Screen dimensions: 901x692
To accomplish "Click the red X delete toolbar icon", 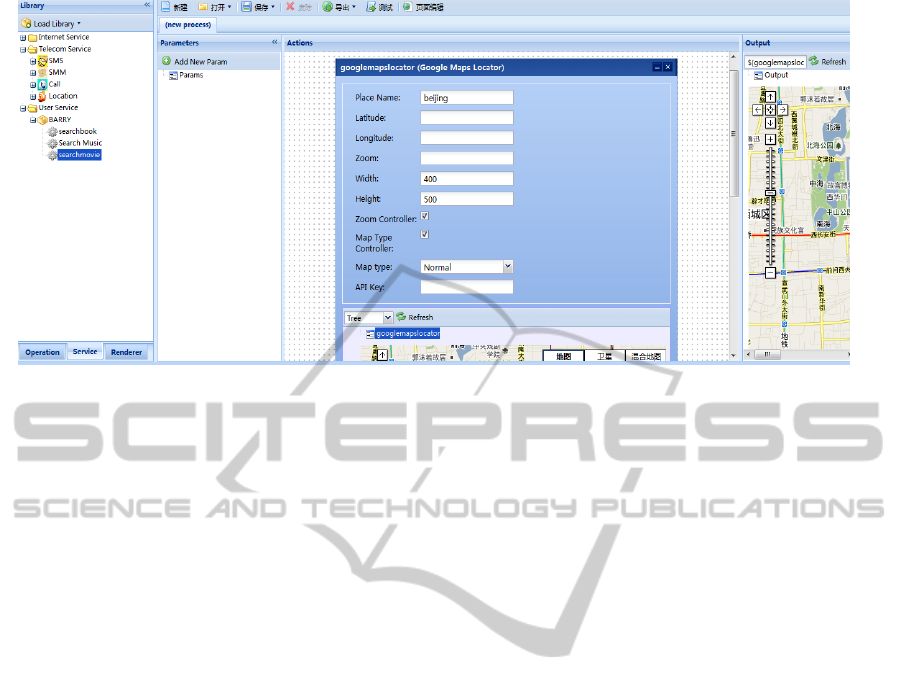I will coord(290,7).
